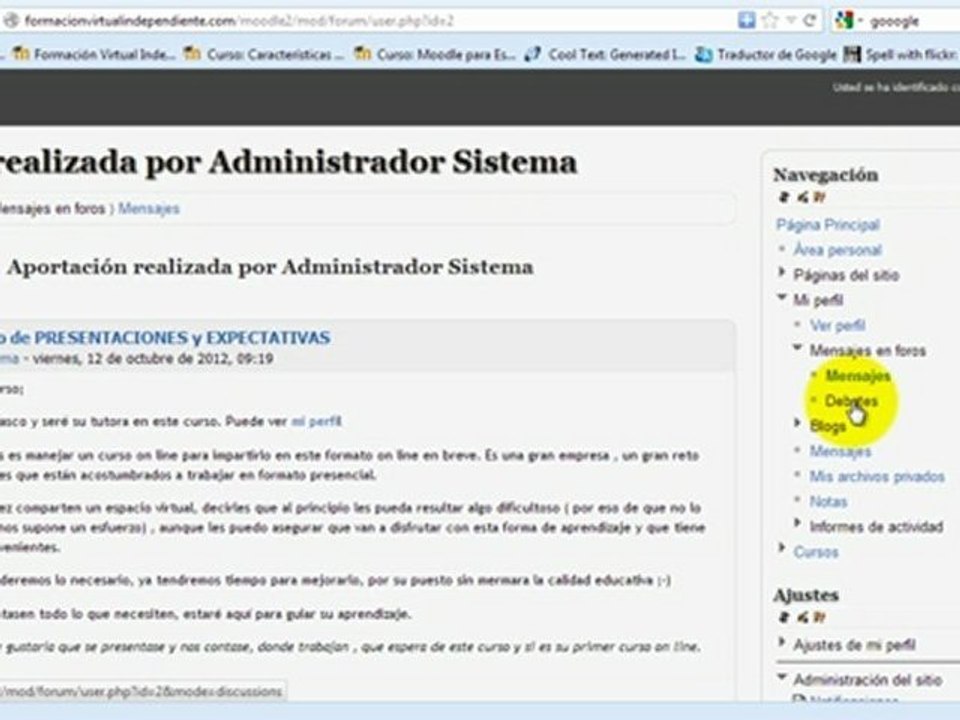Open the Spell with flickr bookmark

[901, 54]
